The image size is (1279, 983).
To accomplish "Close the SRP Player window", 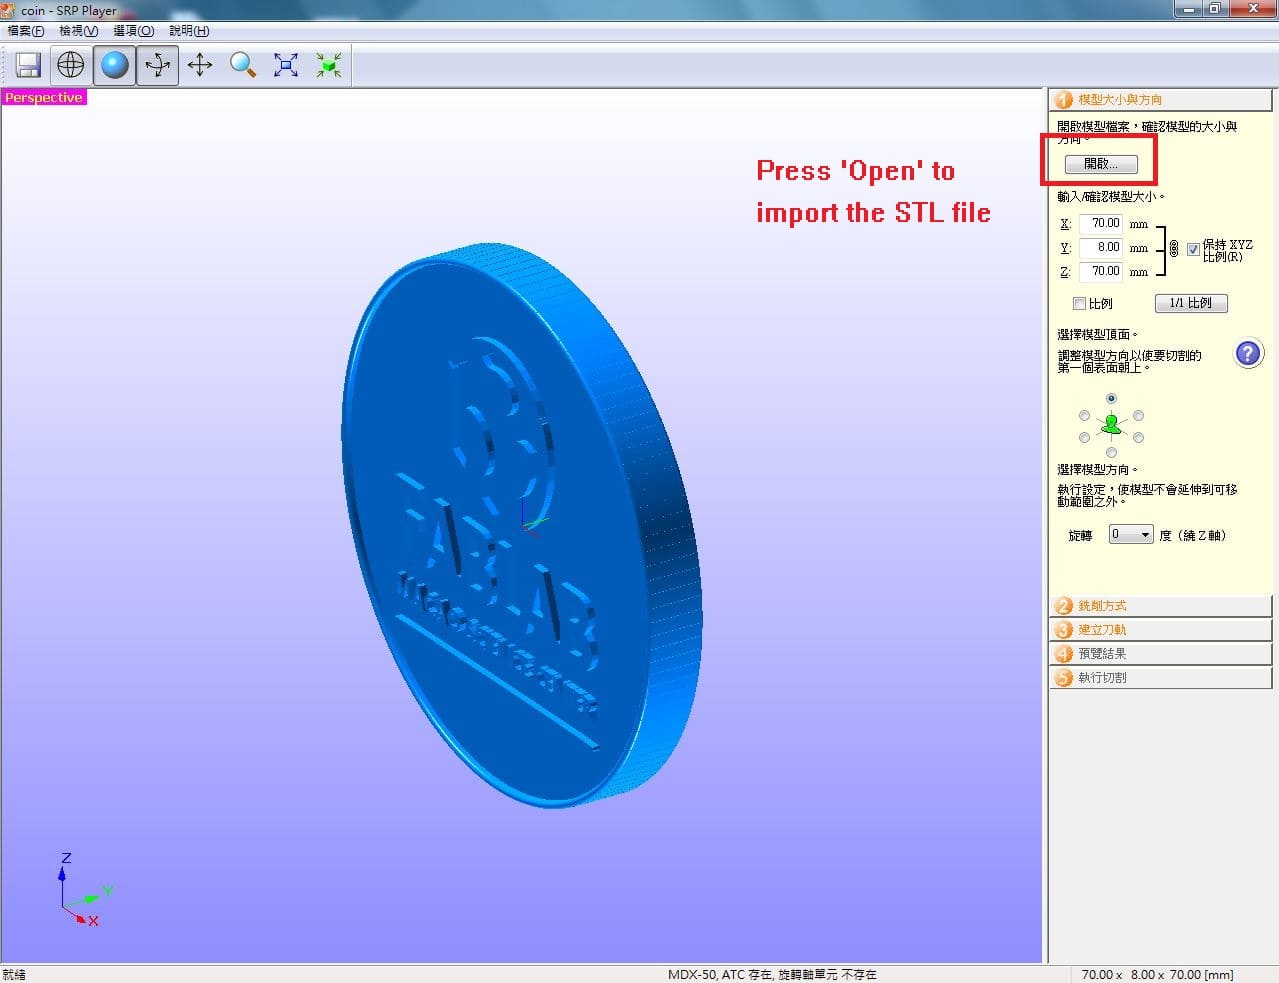I will [1252, 8].
